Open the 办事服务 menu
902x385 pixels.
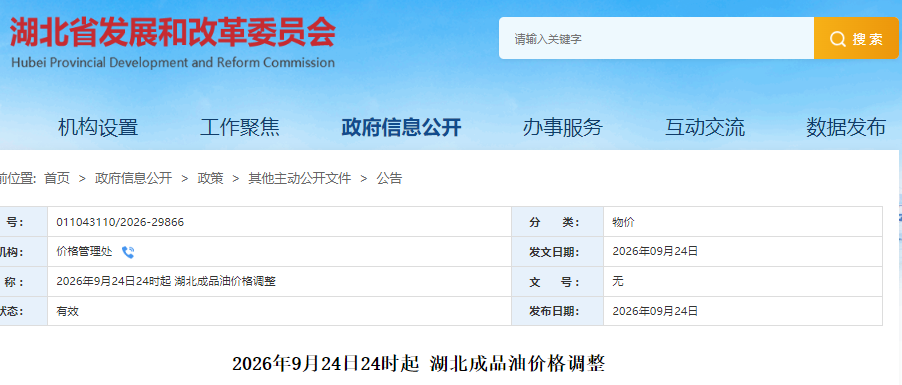(x=563, y=127)
